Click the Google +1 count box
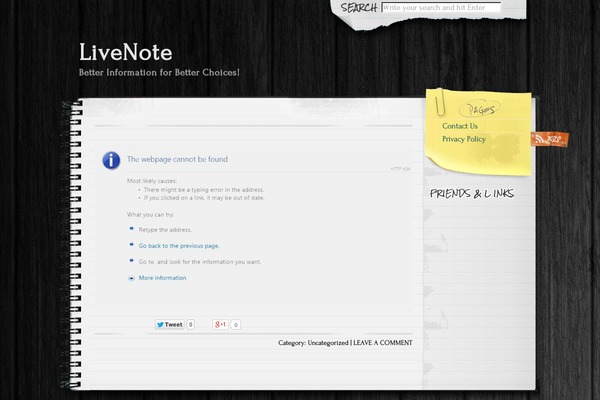Viewport: 600px width, 400px height. [236, 325]
